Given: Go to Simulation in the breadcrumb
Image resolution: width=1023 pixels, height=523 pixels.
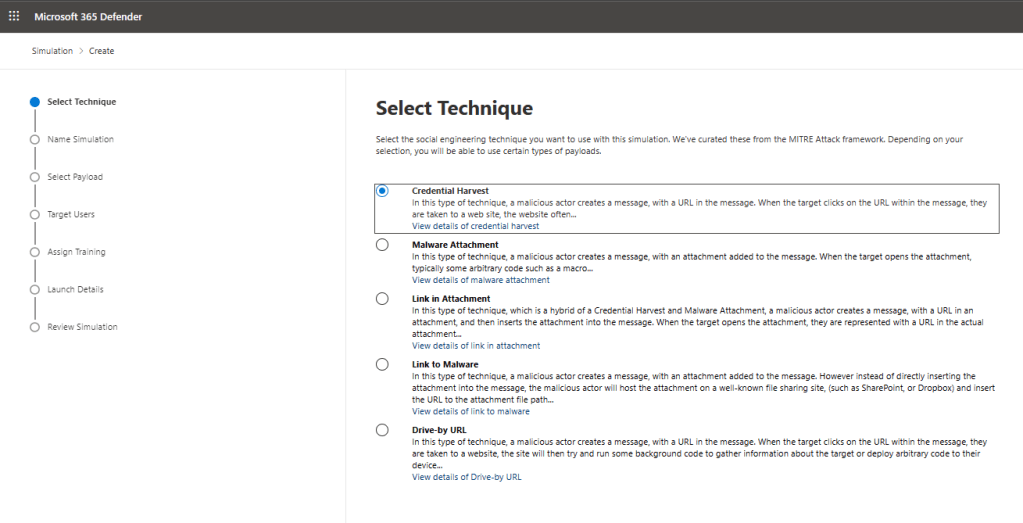Looking at the screenshot, I should coord(52,51).
